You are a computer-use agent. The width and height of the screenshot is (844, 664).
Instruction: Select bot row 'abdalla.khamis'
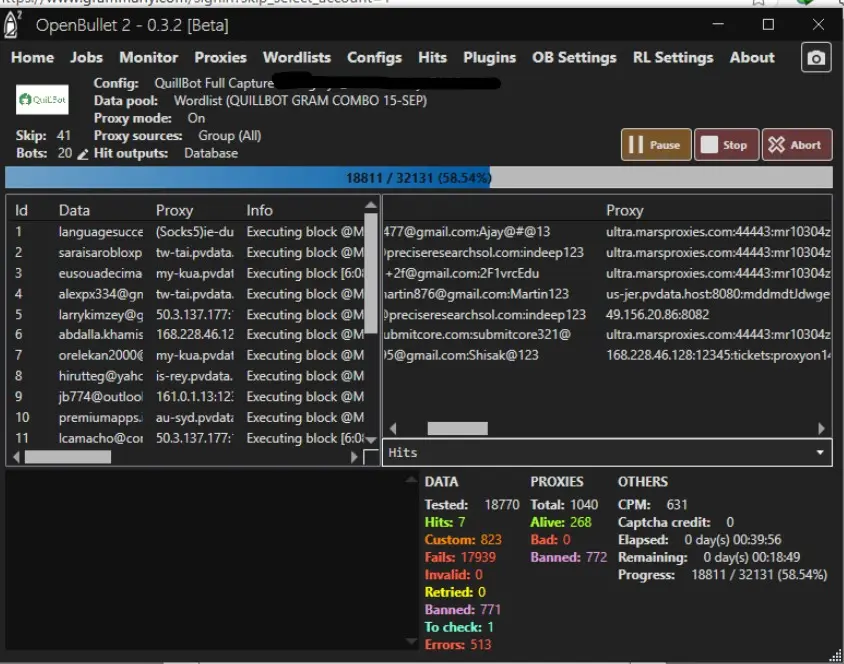pos(186,334)
